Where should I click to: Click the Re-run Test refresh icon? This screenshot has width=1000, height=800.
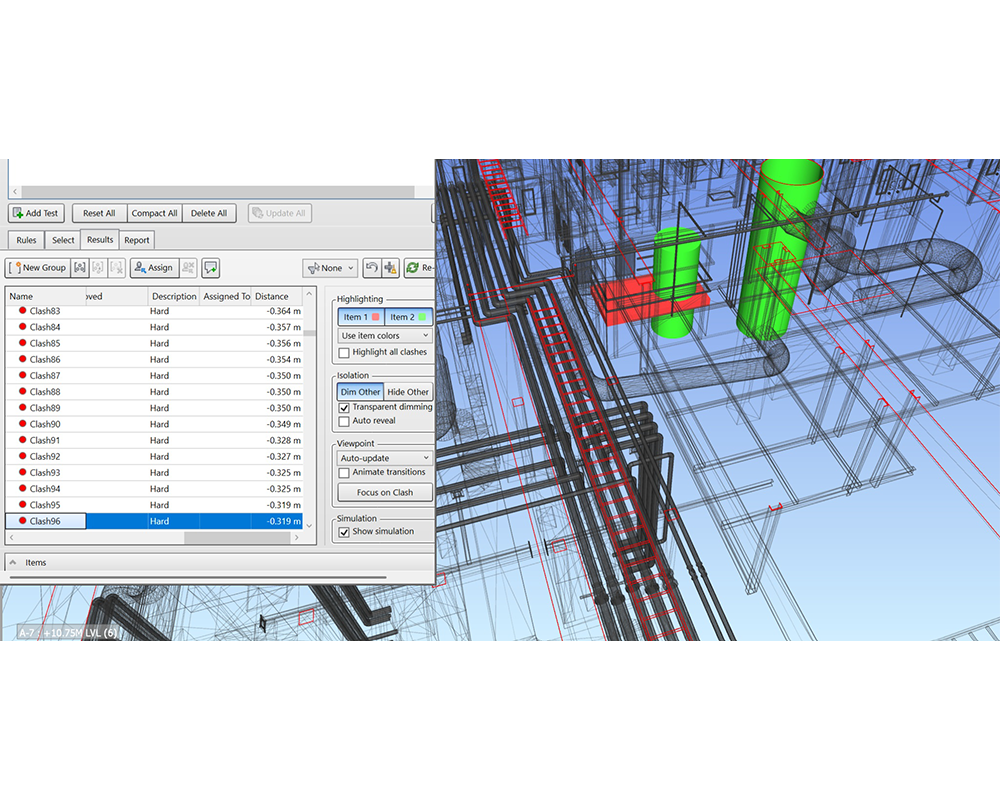pyautogui.click(x=420, y=268)
